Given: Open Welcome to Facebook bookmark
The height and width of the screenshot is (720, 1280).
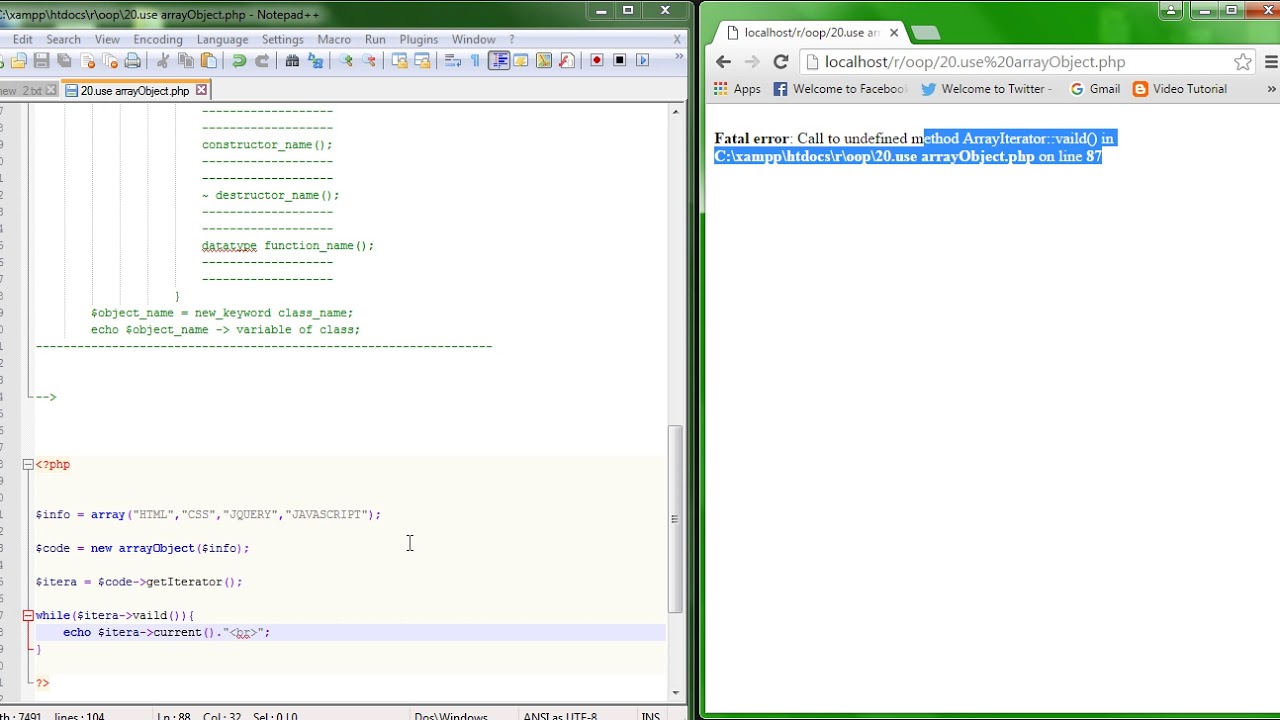Looking at the screenshot, I should (840, 89).
